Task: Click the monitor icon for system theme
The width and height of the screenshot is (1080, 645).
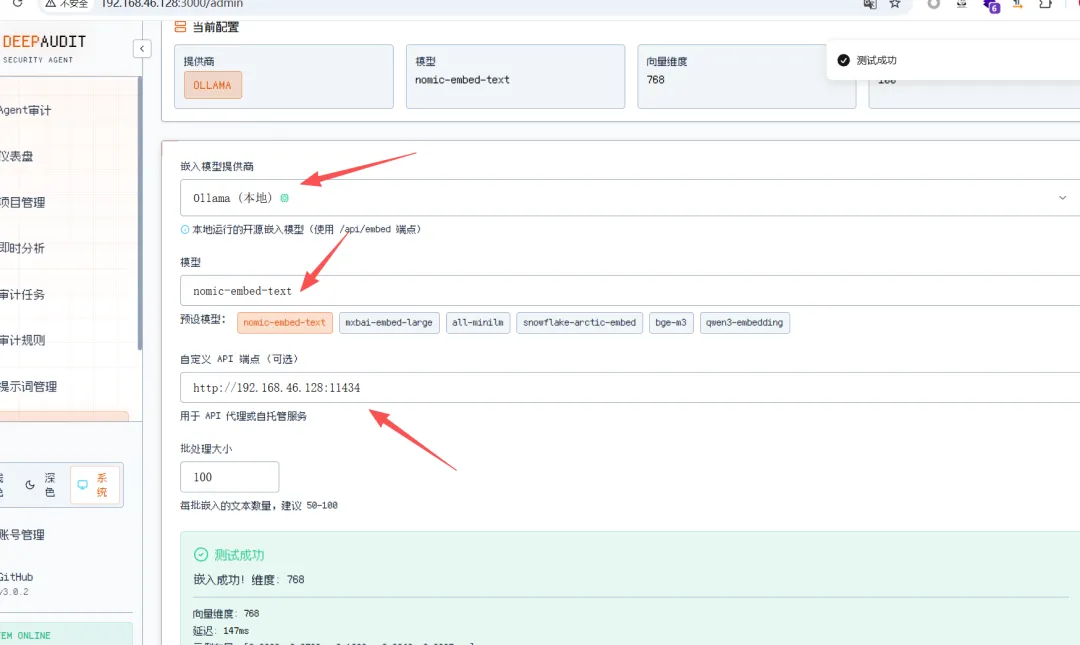Action: tap(83, 485)
